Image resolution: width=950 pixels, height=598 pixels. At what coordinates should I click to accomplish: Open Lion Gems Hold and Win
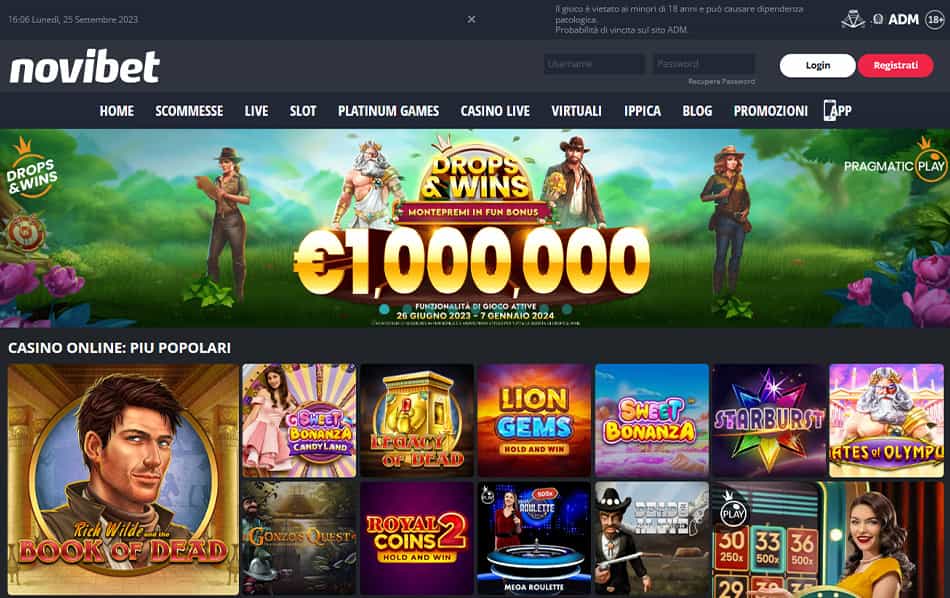click(534, 420)
